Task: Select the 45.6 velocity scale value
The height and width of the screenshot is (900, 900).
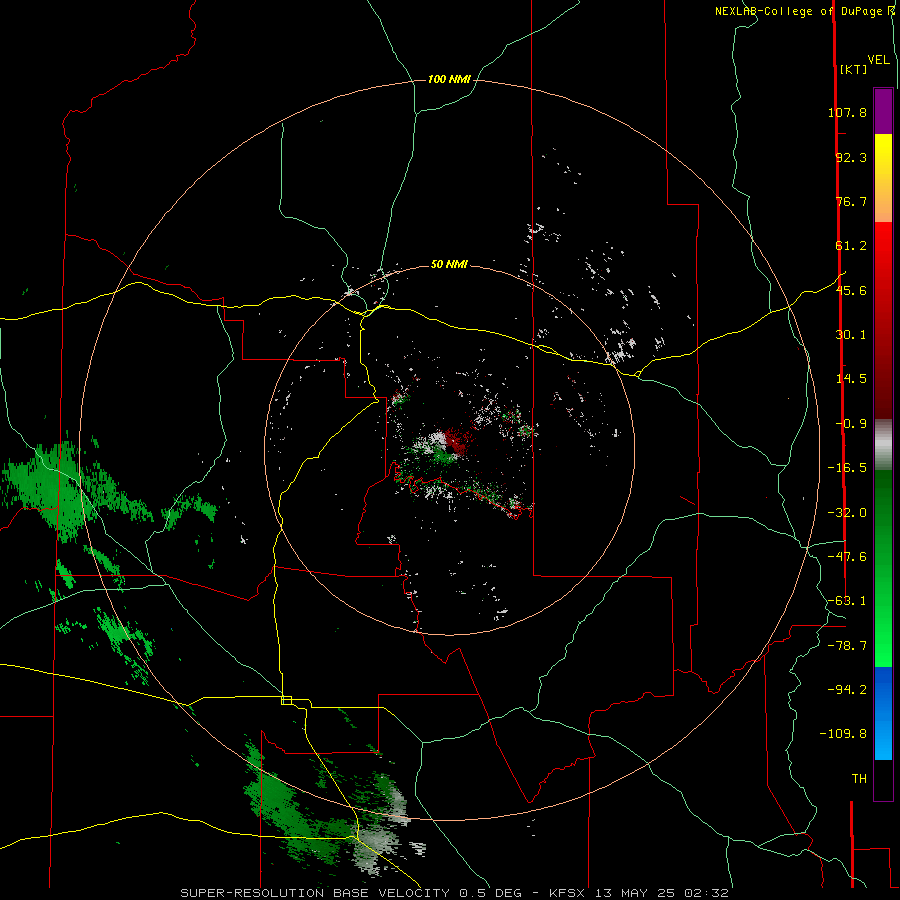Action: click(x=851, y=290)
